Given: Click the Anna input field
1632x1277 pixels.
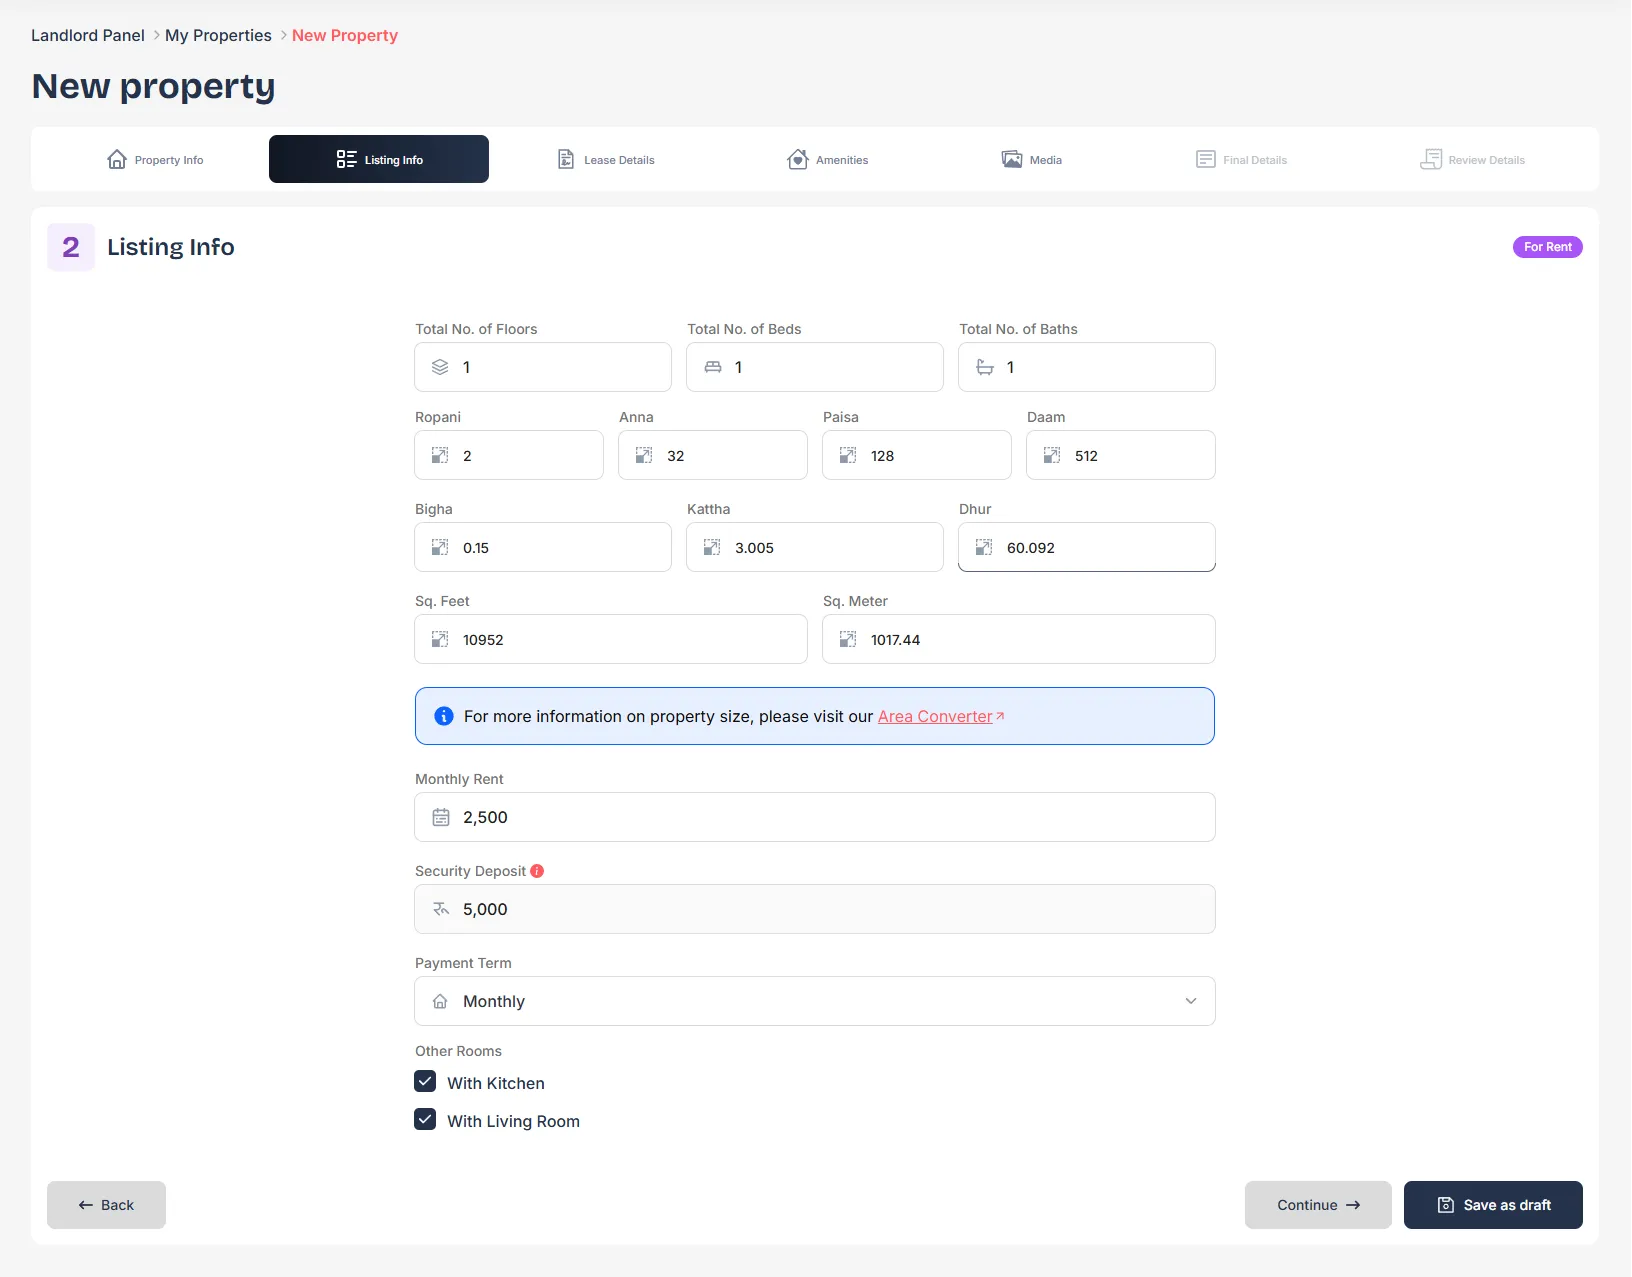Looking at the screenshot, I should (713, 455).
